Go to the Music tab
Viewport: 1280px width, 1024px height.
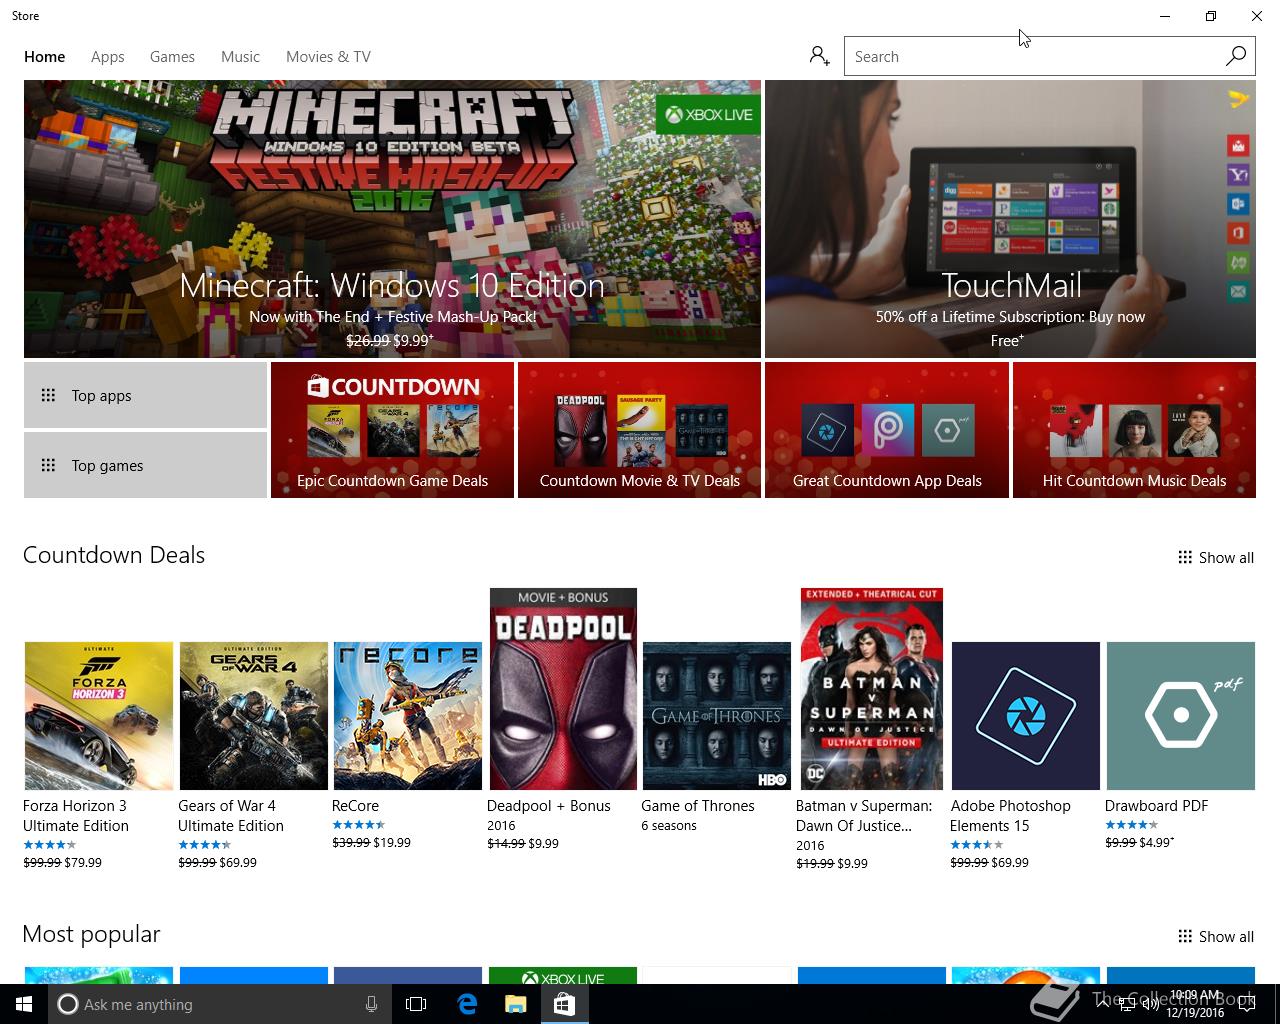pyautogui.click(x=240, y=57)
